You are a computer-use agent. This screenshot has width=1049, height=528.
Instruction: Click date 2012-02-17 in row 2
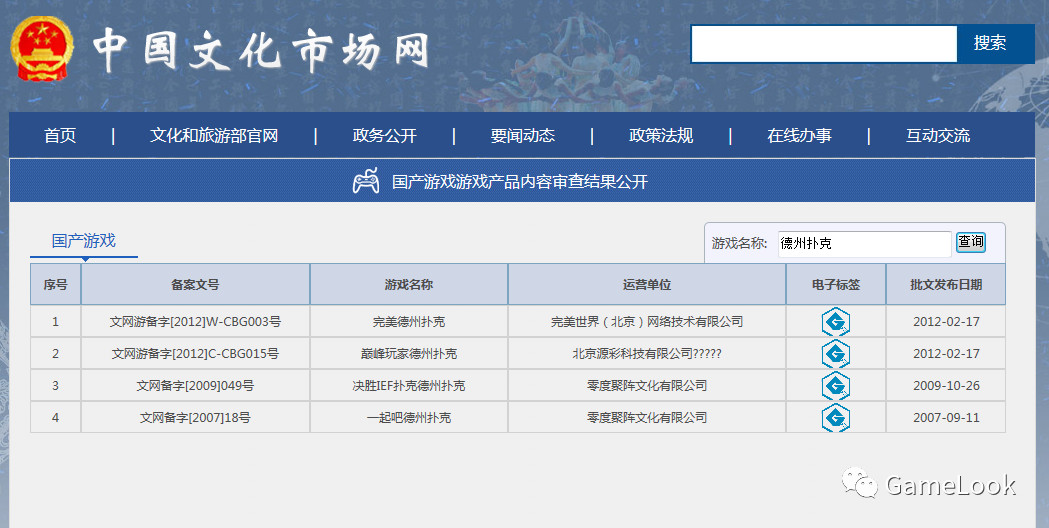(946, 354)
